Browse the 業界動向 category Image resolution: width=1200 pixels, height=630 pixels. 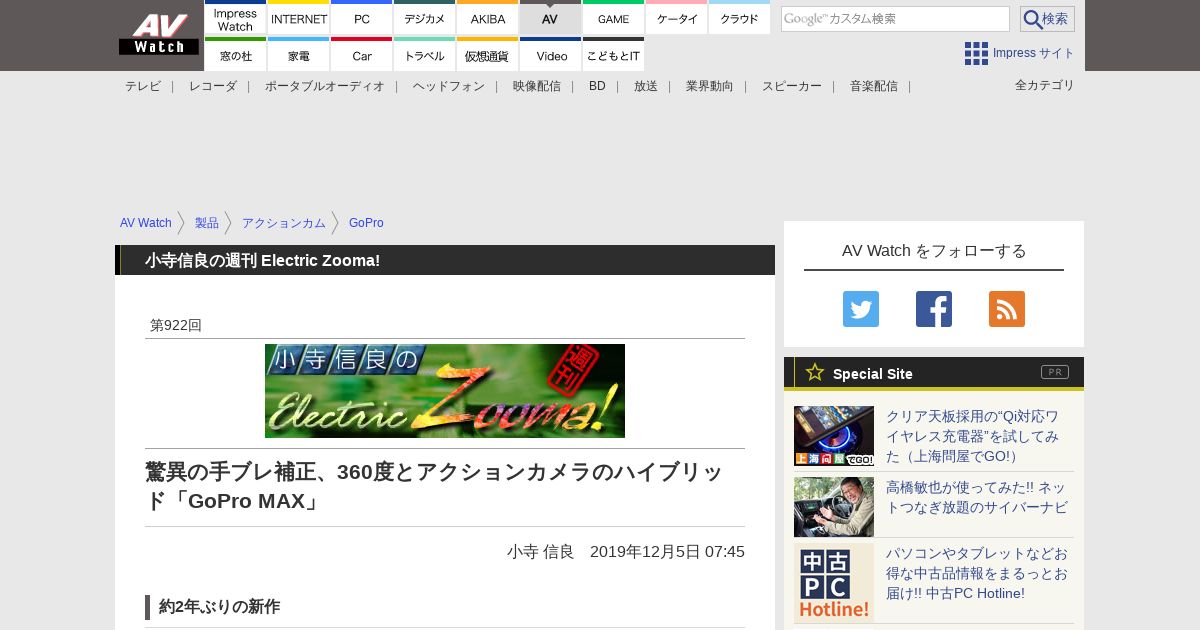pos(710,86)
